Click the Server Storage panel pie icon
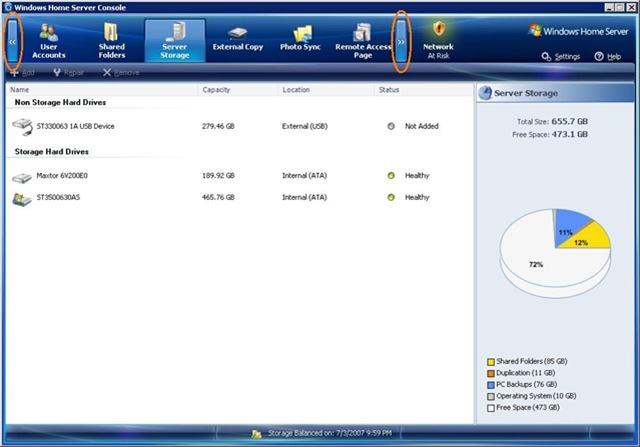The height and width of the screenshot is (447, 640). tap(485, 93)
